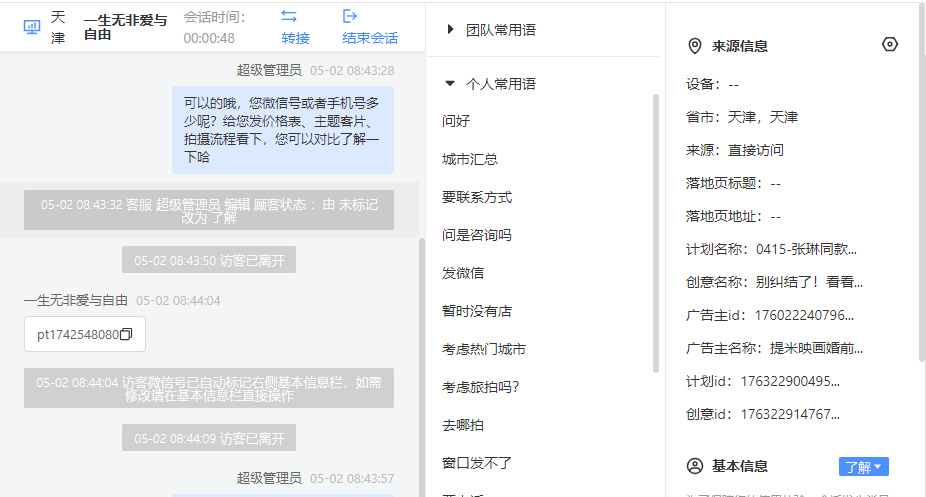Copy the WeChat ID pt1742548080

click(x=126, y=335)
